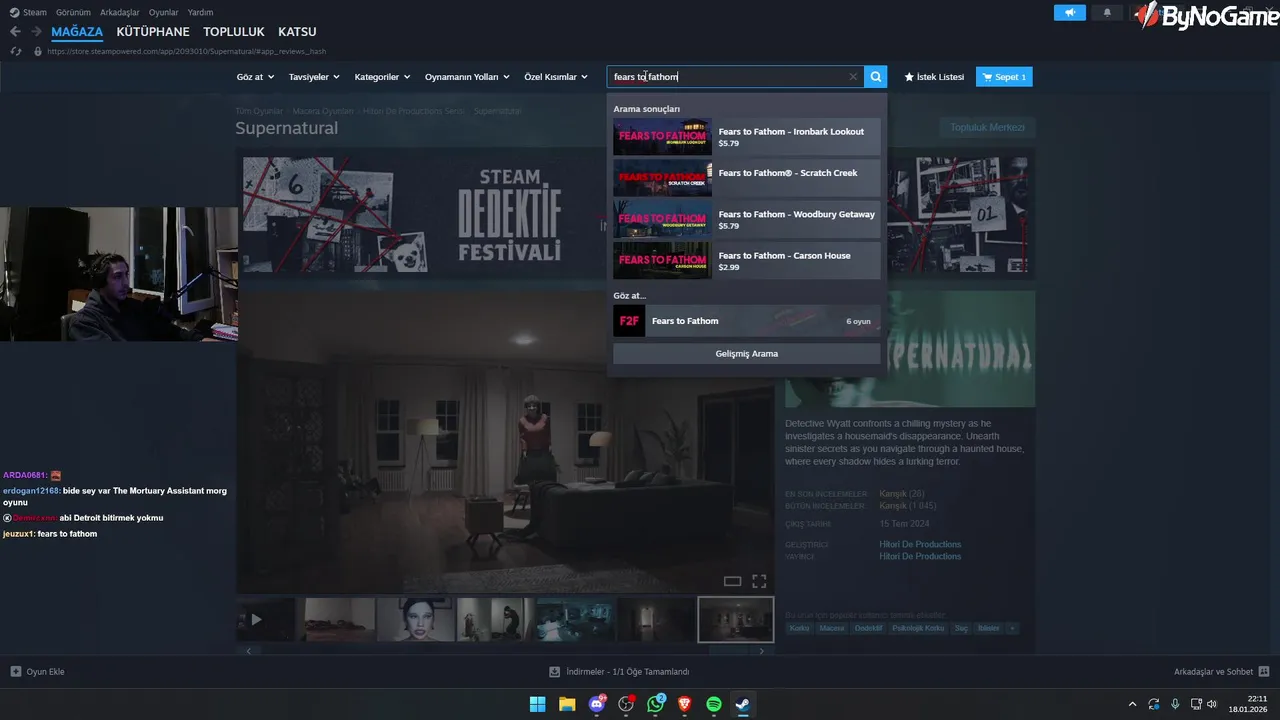Select Fears to Fathom - Carson House result
Image resolution: width=1280 pixels, height=720 pixels.
pyautogui.click(x=747, y=261)
